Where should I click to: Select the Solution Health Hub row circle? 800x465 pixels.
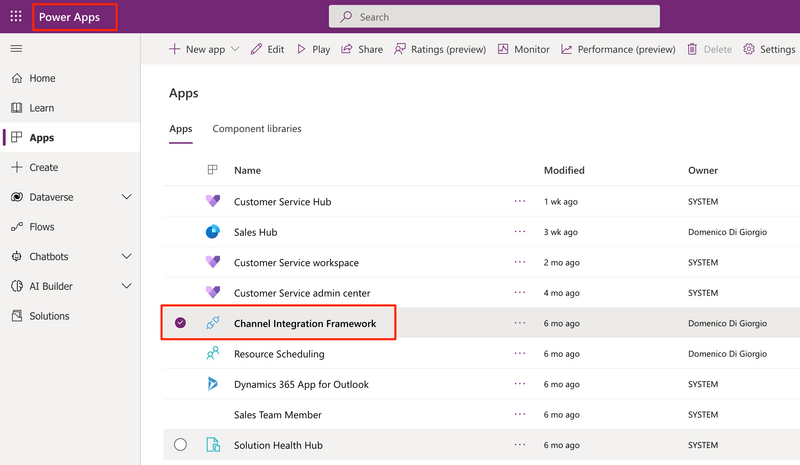[x=180, y=445]
